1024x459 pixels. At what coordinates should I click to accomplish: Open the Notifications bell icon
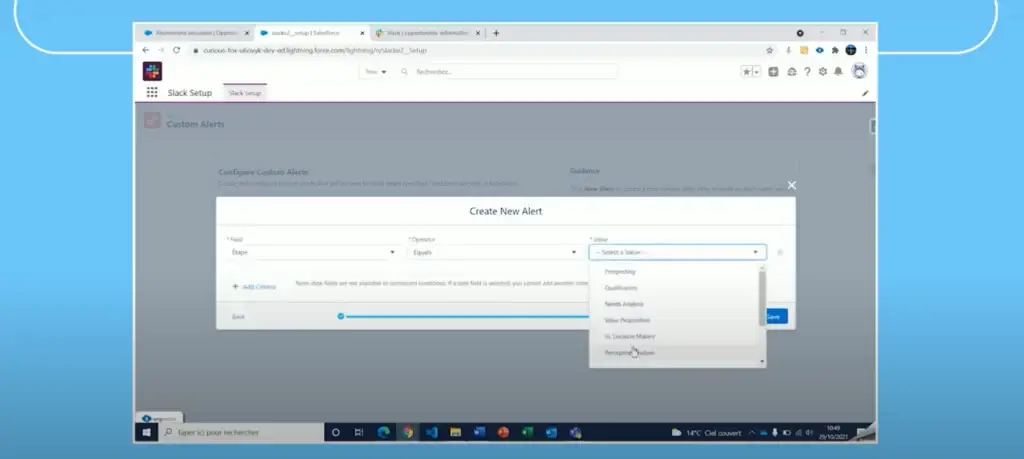(839, 72)
